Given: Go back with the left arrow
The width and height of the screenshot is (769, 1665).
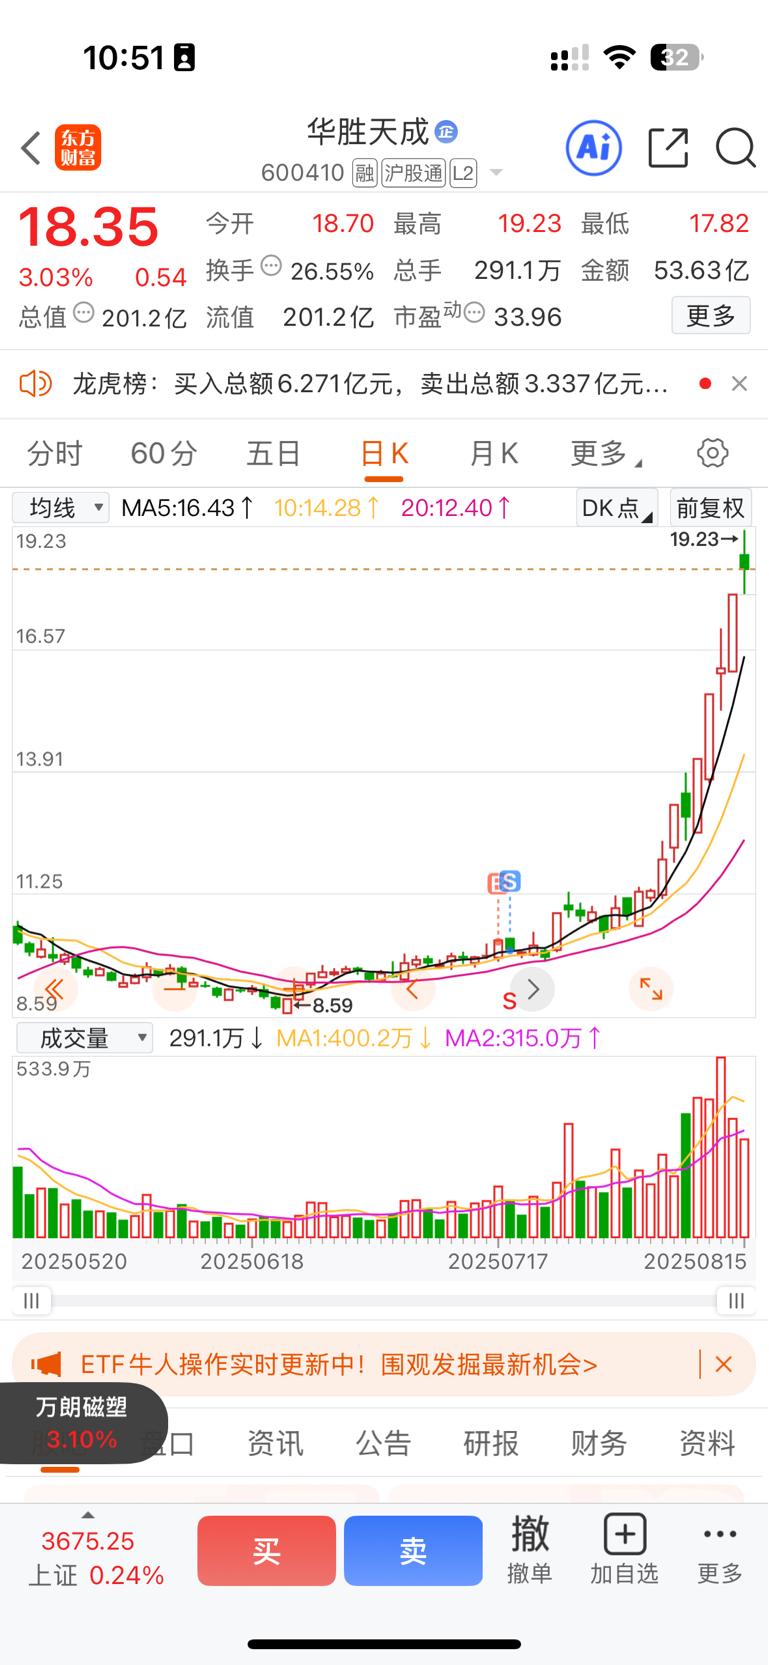Looking at the screenshot, I should [x=31, y=148].
